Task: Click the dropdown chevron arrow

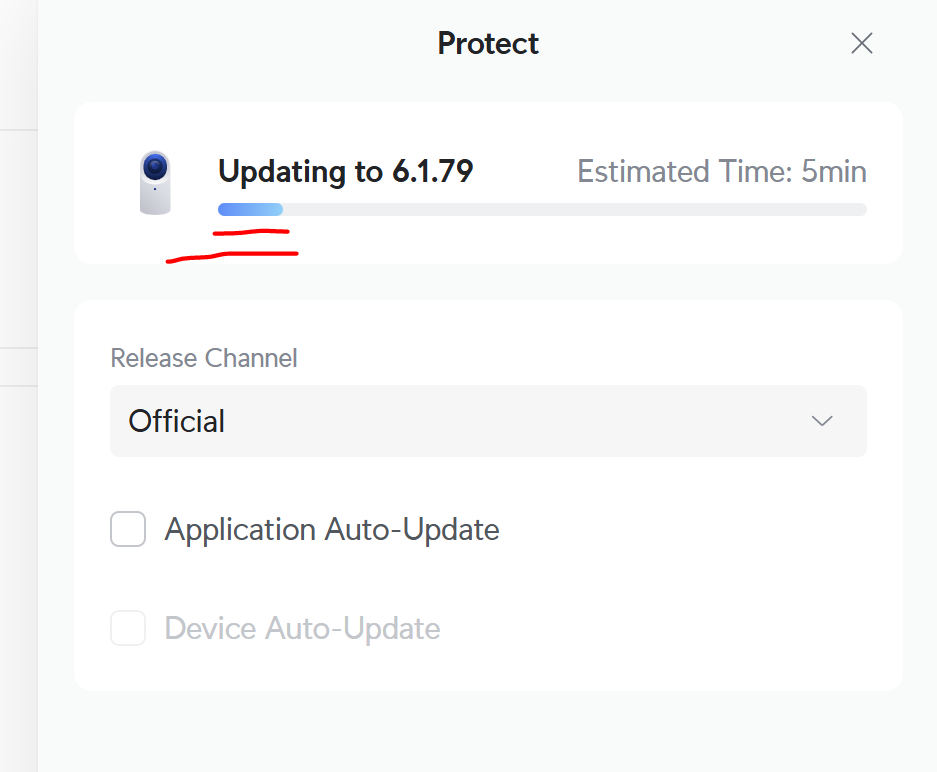Action: tap(822, 421)
